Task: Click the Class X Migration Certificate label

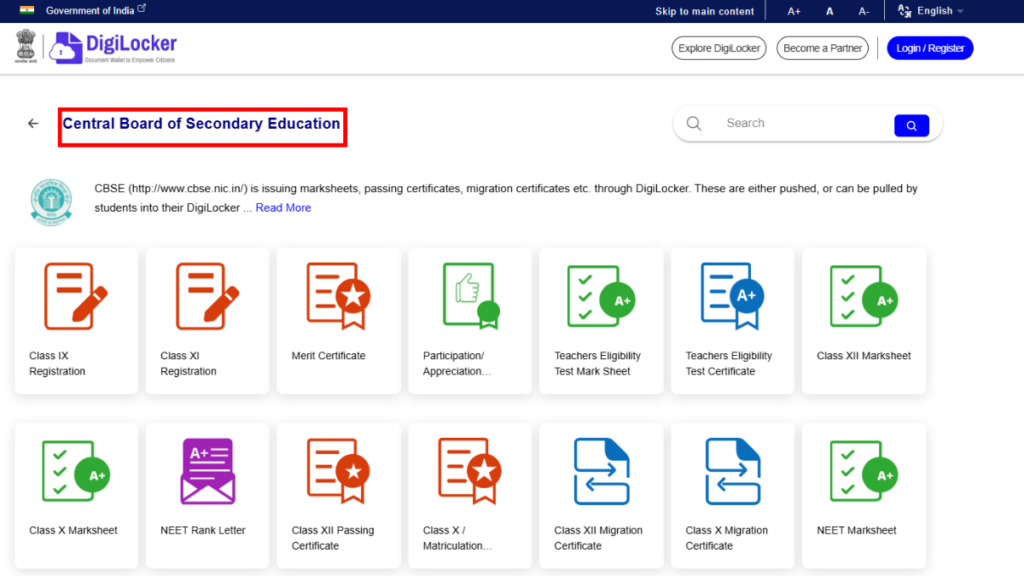Action: point(726,538)
